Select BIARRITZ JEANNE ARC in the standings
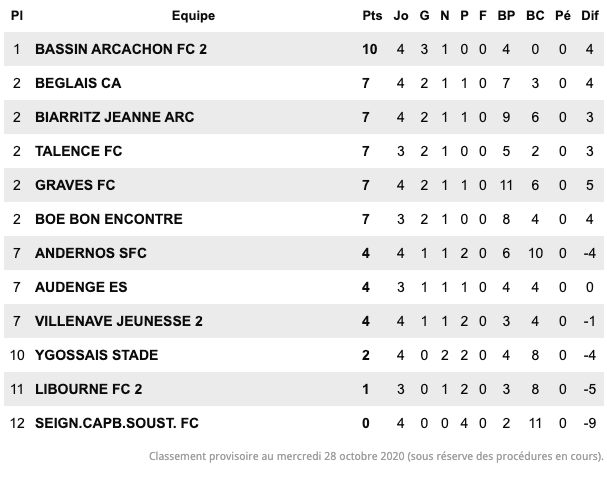This screenshot has width=607, height=480. [115, 117]
